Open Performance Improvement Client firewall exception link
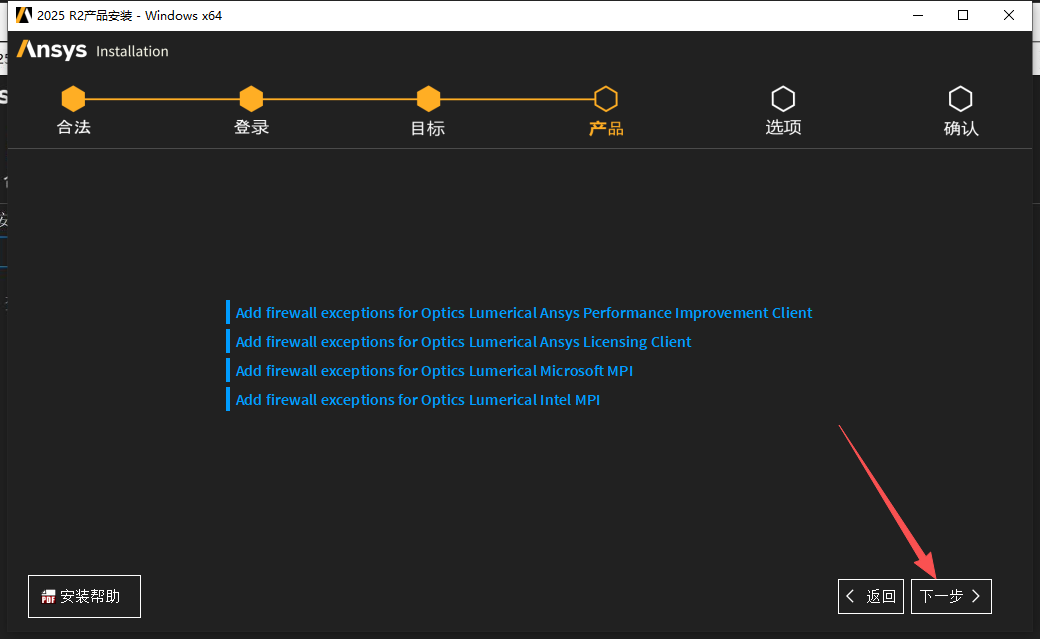The image size is (1040, 639). (x=523, y=313)
